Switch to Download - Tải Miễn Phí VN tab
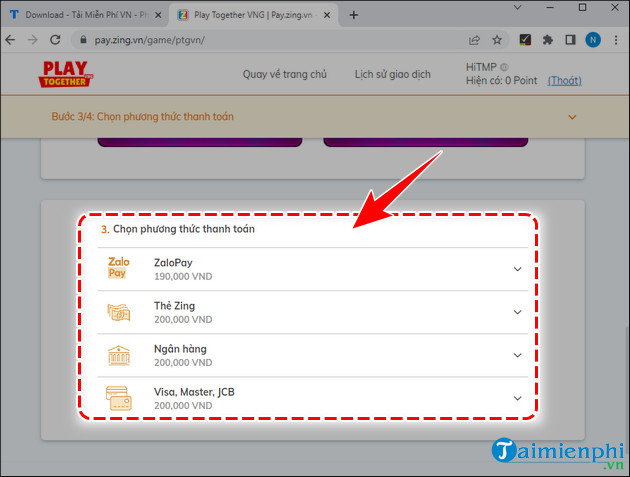 click(84, 15)
